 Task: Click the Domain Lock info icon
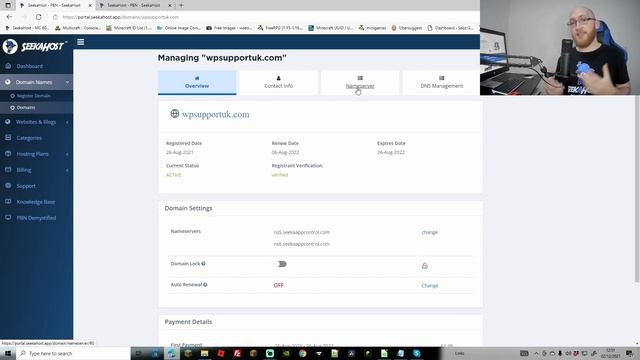point(203,264)
